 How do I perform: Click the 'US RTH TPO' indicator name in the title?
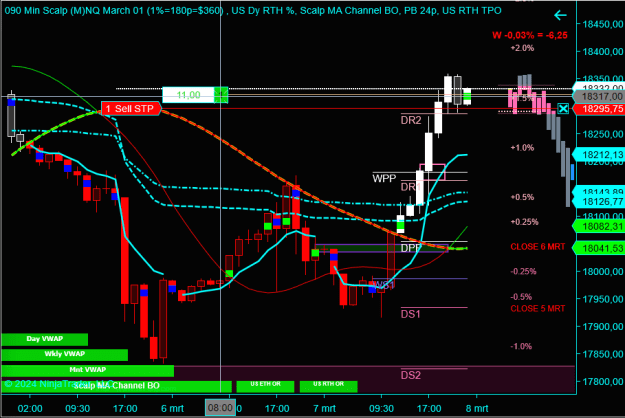[x=472, y=10]
